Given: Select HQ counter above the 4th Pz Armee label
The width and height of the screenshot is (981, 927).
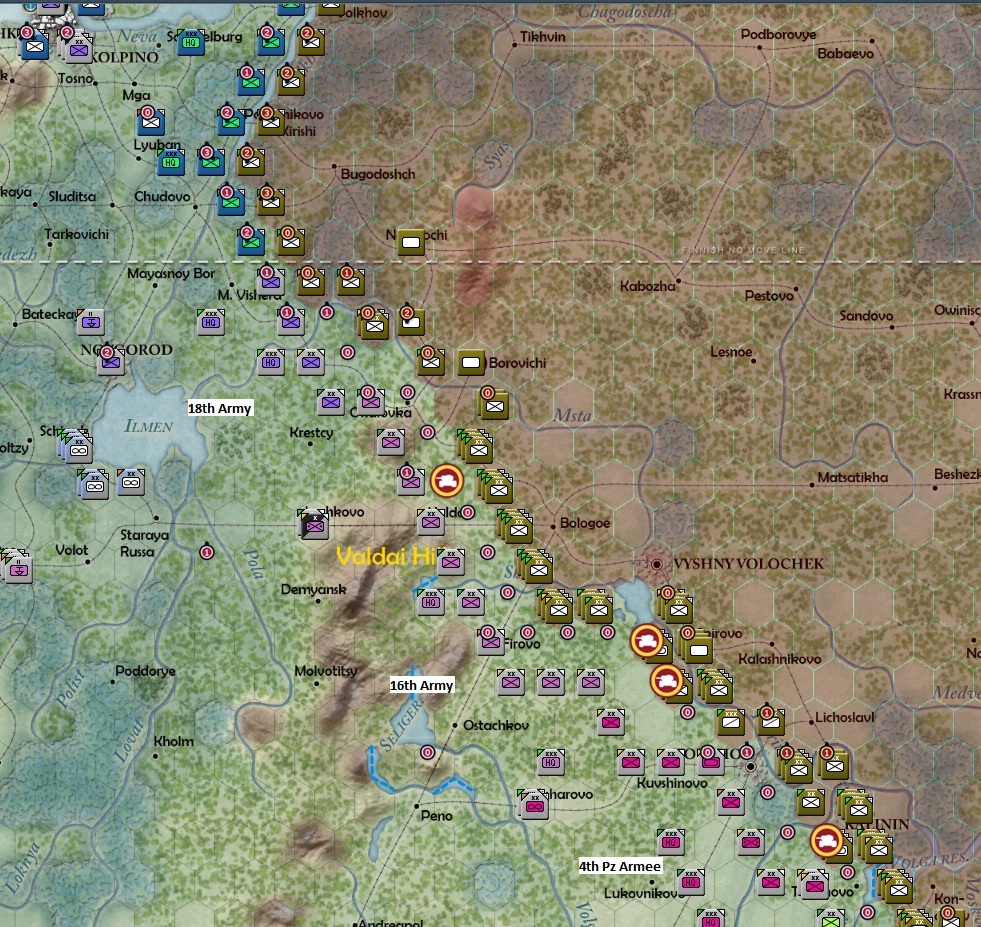Looking at the screenshot, I should coord(671,841).
